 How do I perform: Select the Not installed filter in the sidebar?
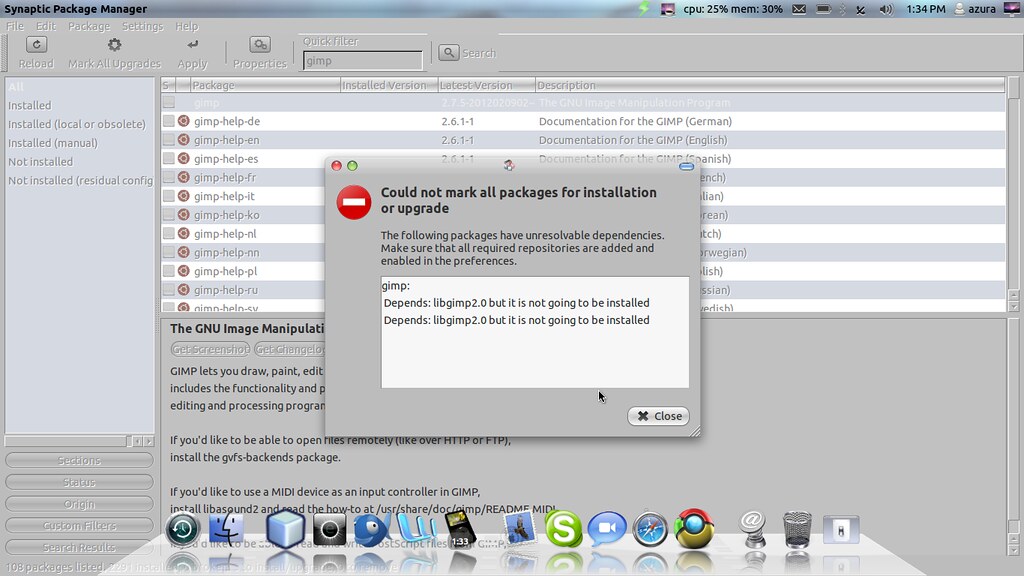coord(41,162)
